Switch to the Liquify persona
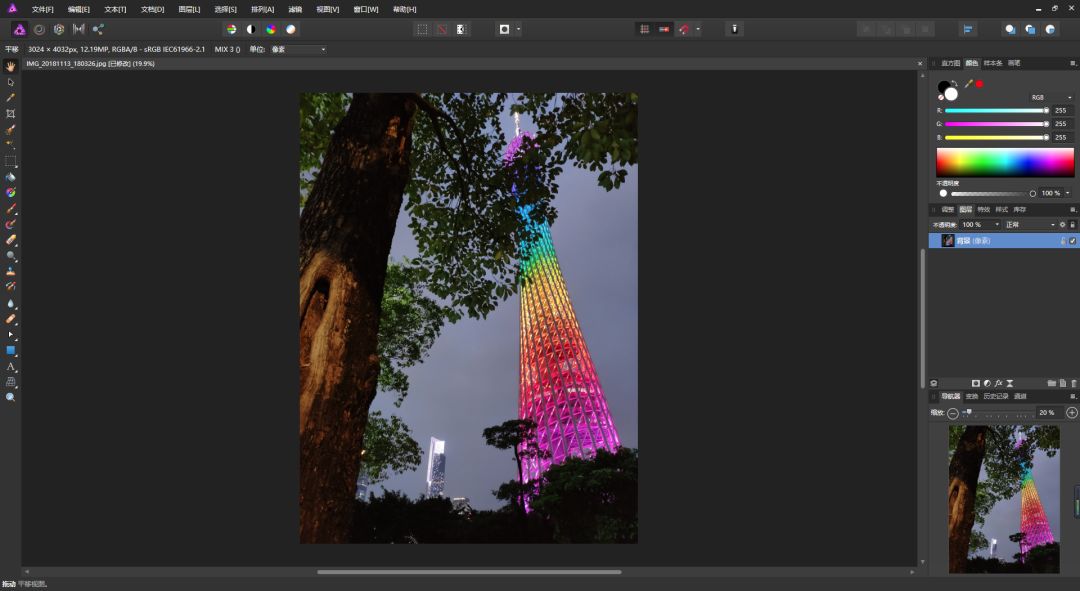Screen dimensions: 1080x591 pyautogui.click(x=39, y=29)
